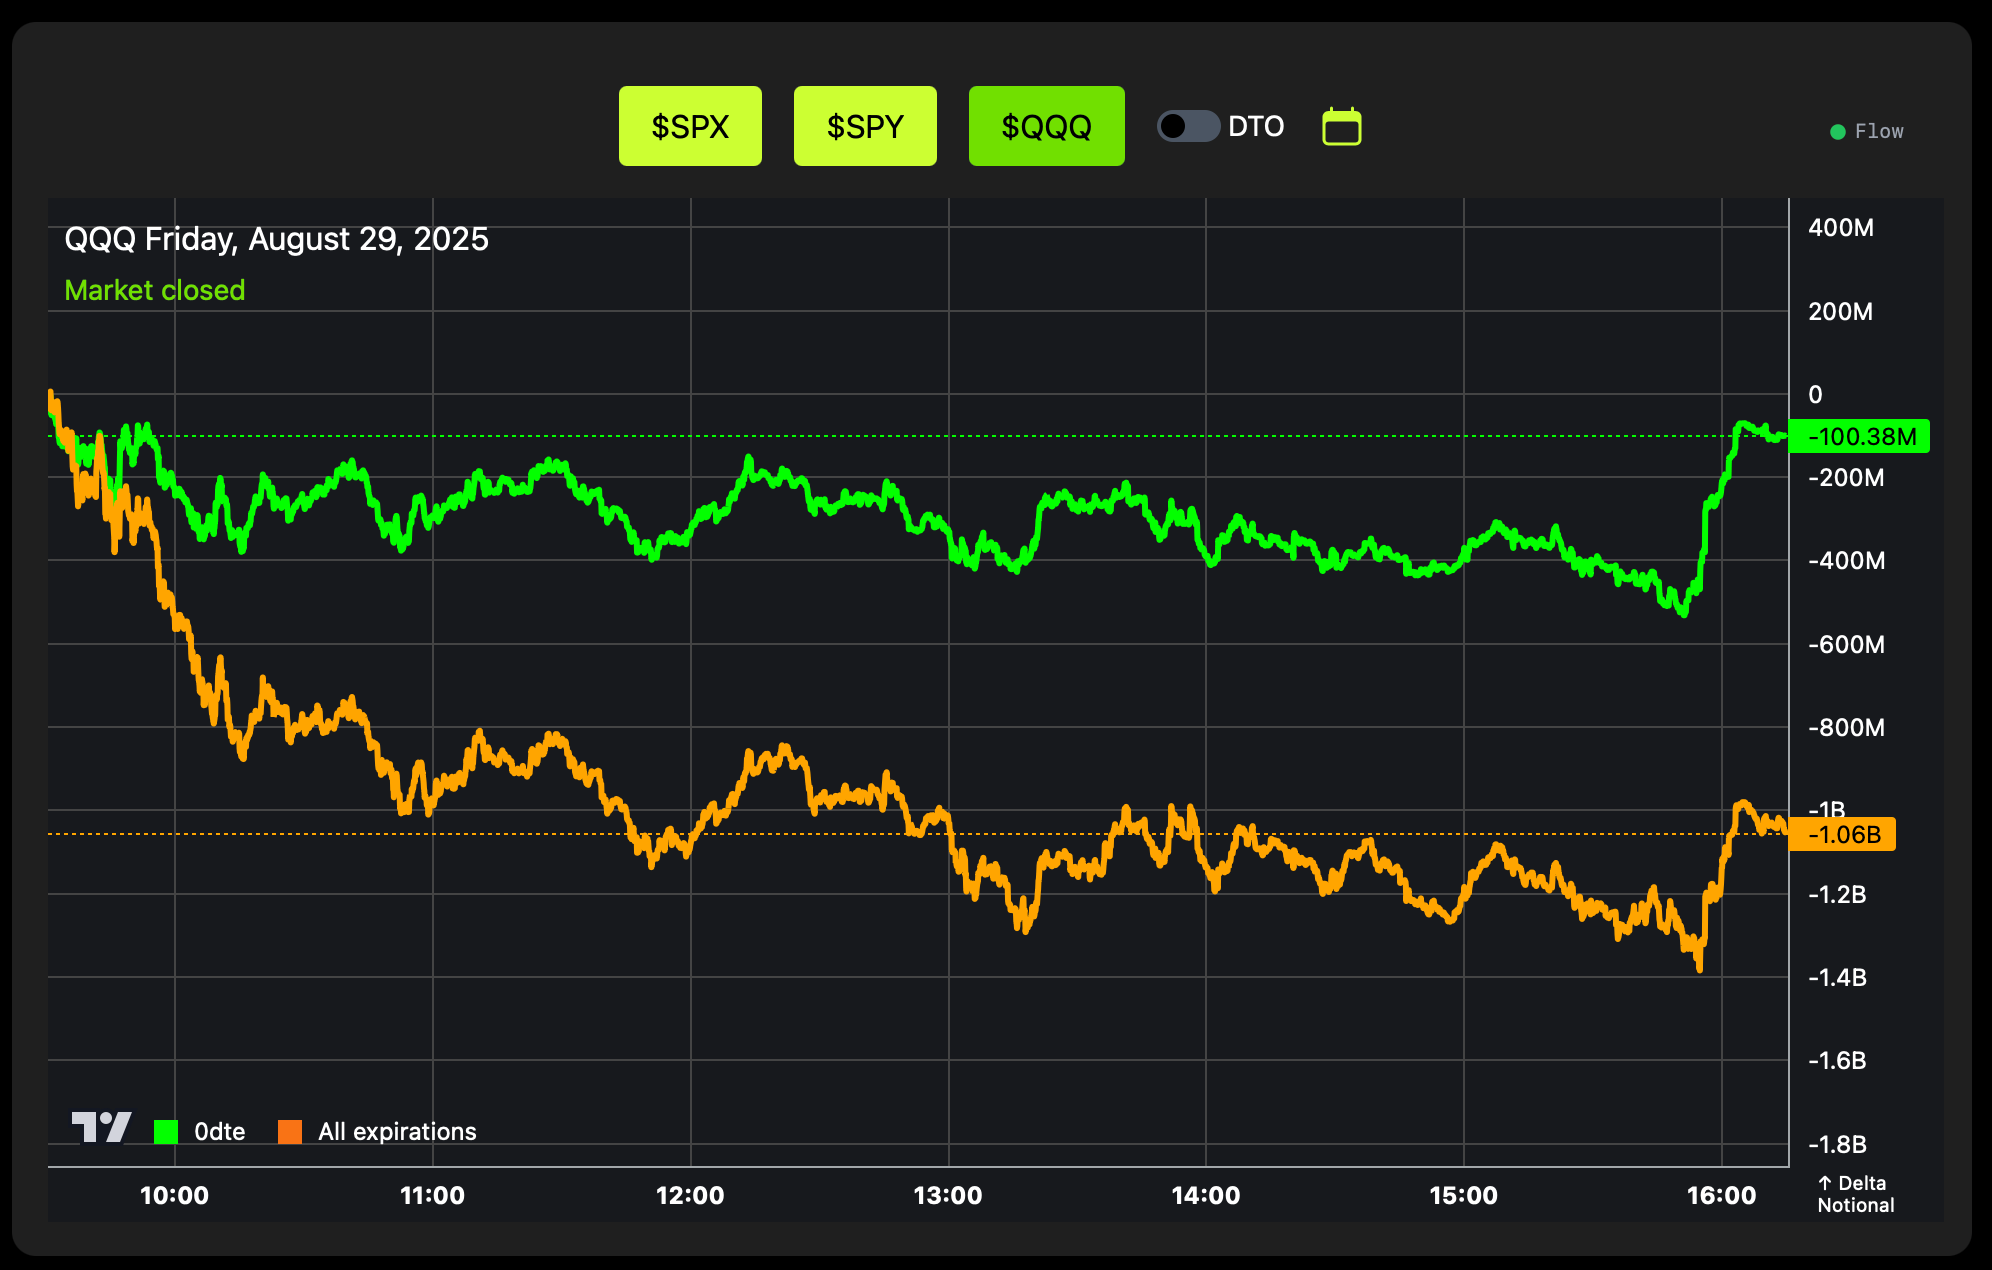Select the $SPY ticker button

point(865,126)
